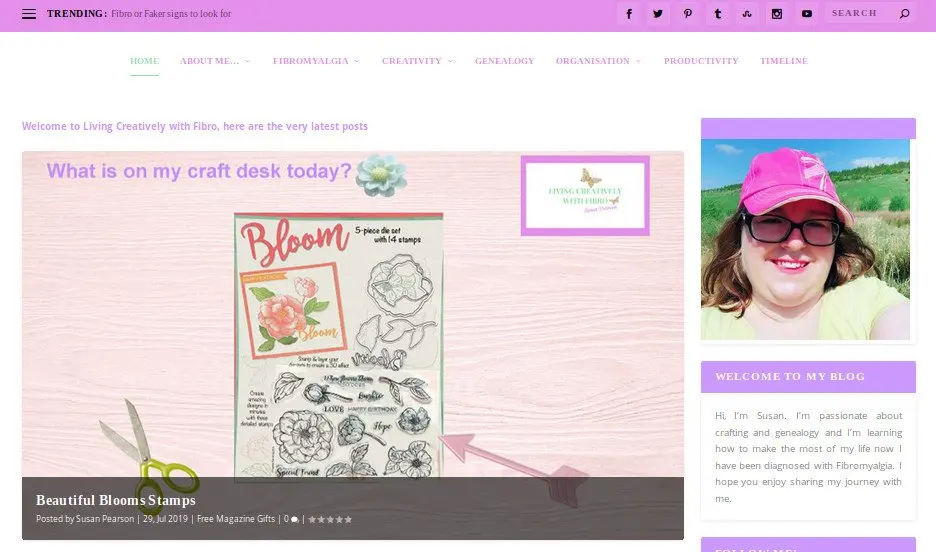Open the StumbleUpon profile icon
The width and height of the screenshot is (936, 552).
pyautogui.click(x=747, y=14)
